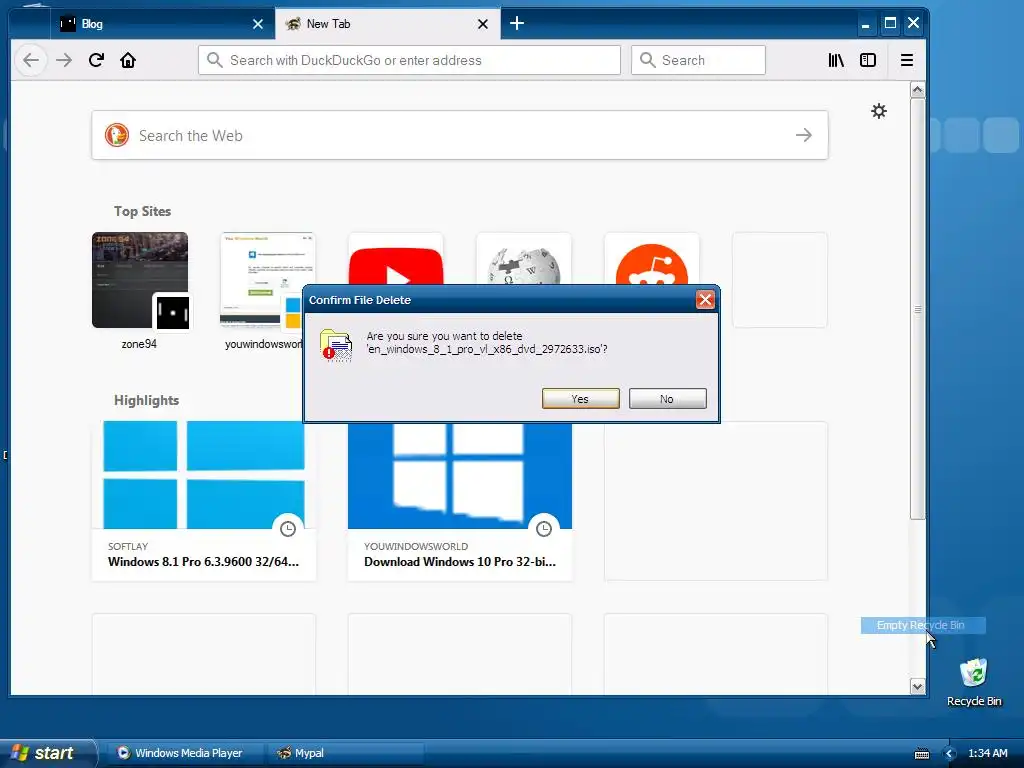The width and height of the screenshot is (1024, 768).
Task: Open New Tab page settings gear
Action: point(879,111)
